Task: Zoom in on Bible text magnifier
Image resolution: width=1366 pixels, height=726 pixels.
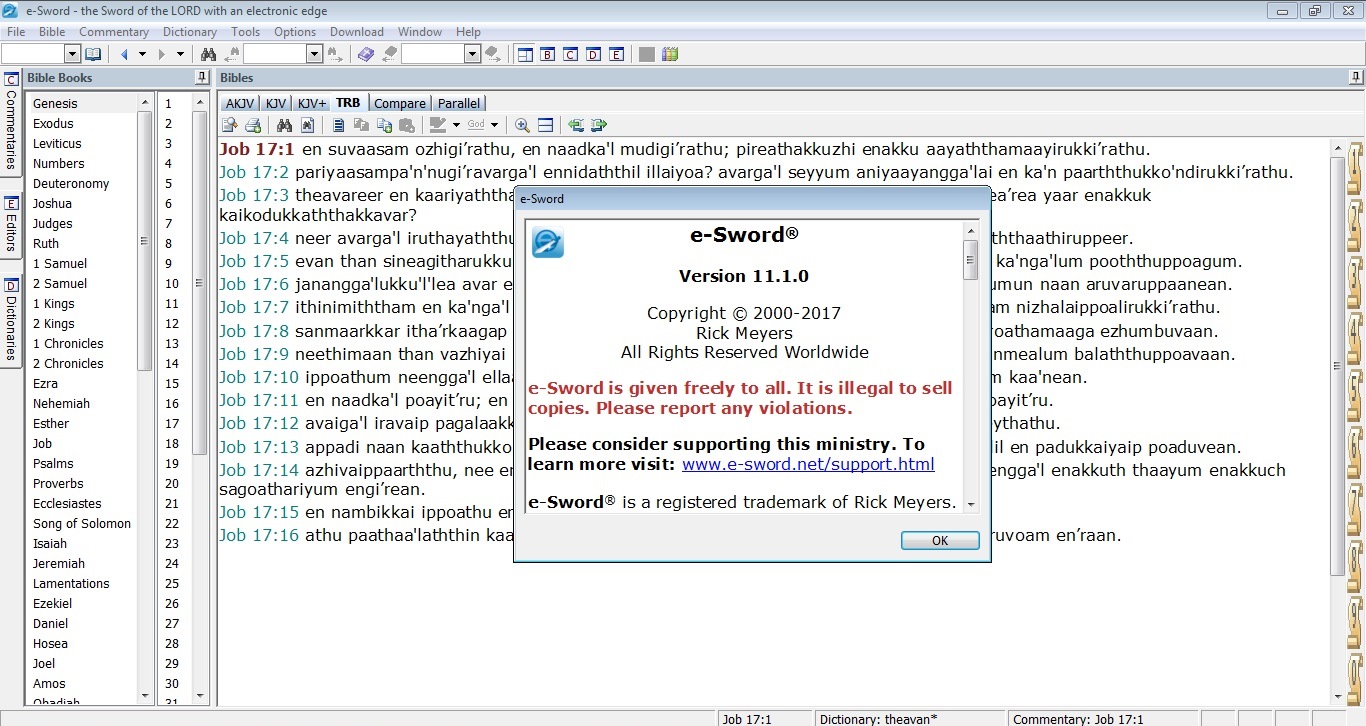Action: tap(522, 125)
